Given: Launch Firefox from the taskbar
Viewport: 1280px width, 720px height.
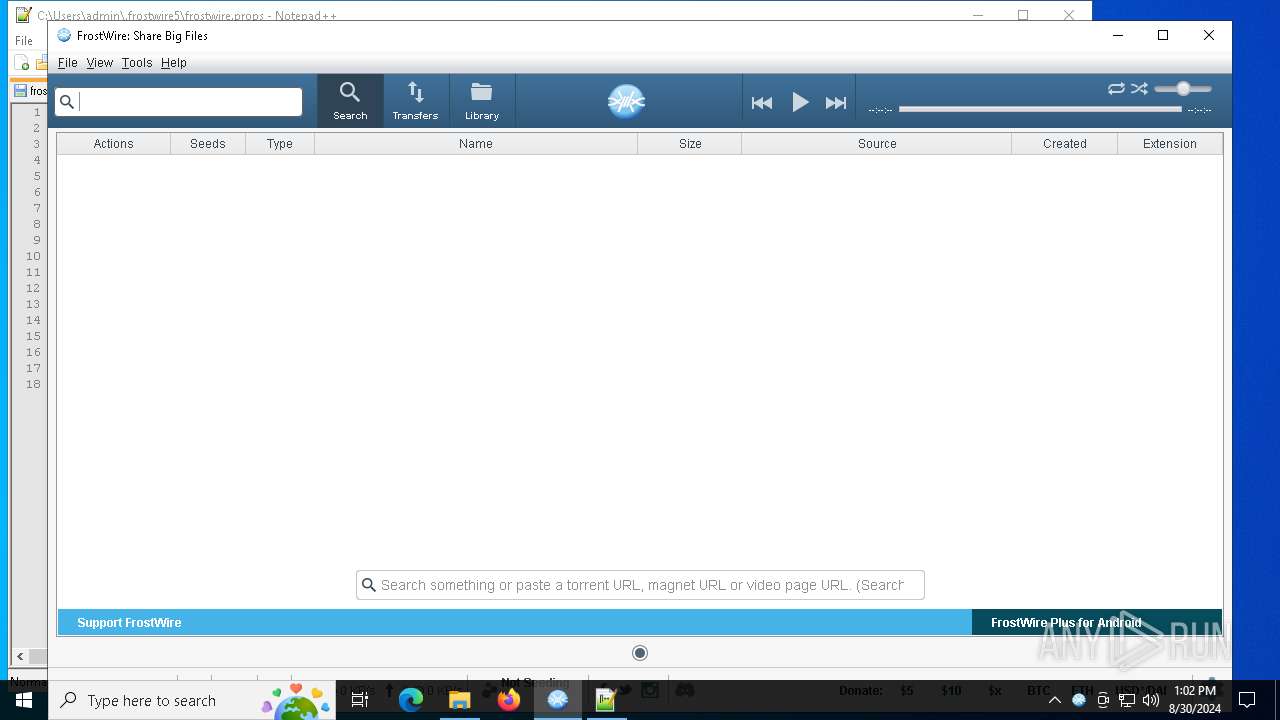Looking at the screenshot, I should coord(509,700).
